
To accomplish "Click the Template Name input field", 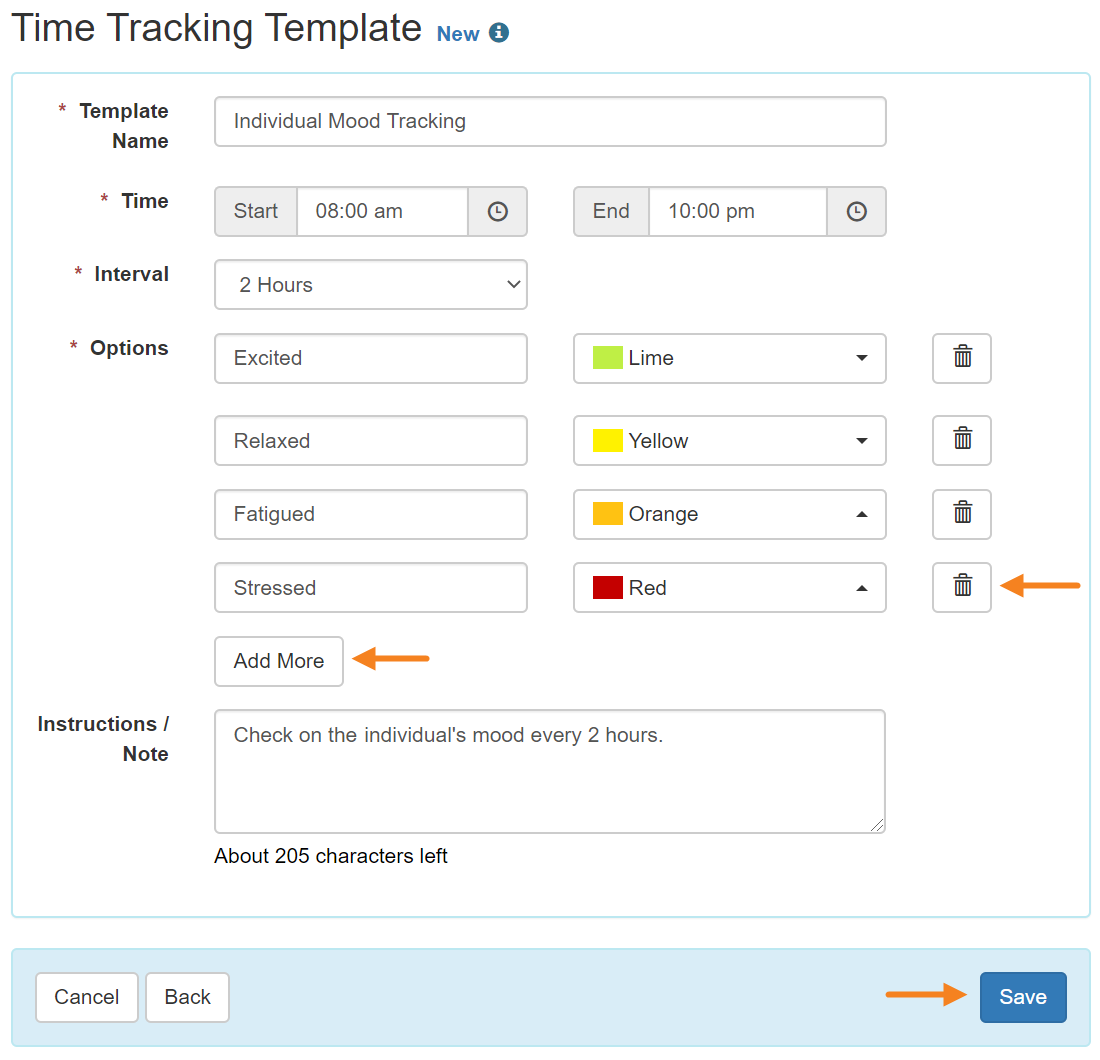I will tap(550, 121).
